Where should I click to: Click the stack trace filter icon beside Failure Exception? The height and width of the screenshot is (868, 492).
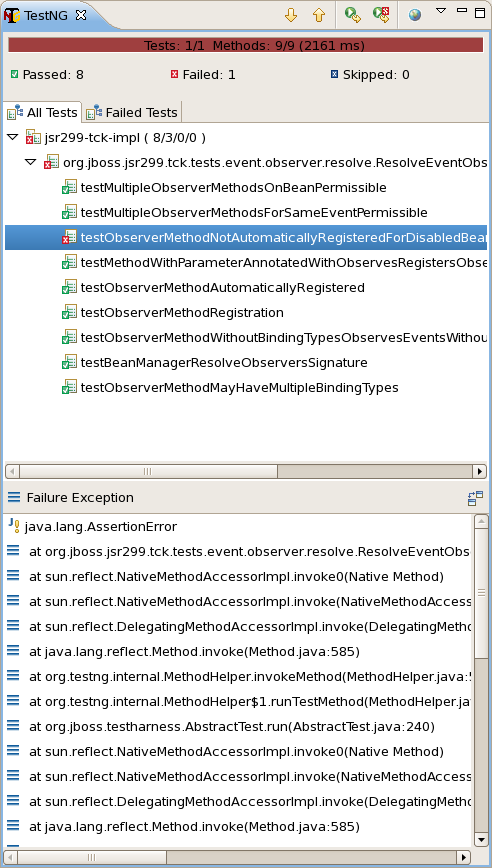475,498
